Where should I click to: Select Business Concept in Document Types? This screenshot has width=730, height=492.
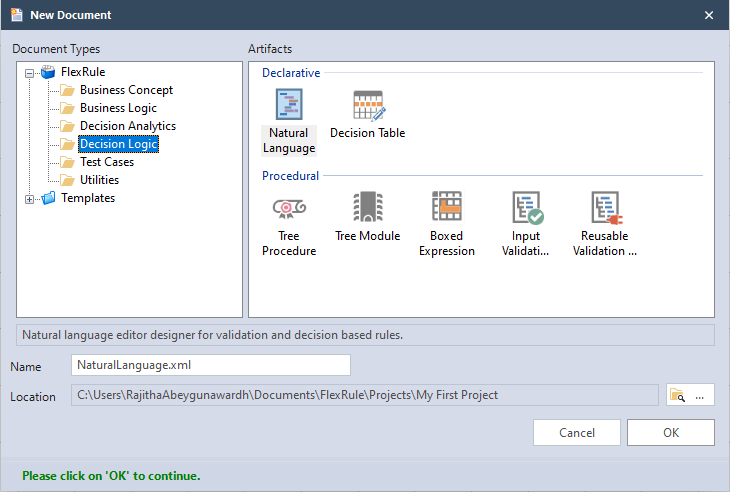126,90
